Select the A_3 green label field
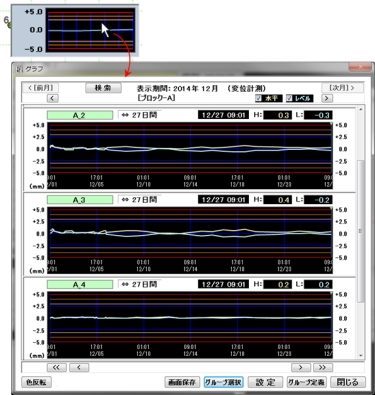 80,200
